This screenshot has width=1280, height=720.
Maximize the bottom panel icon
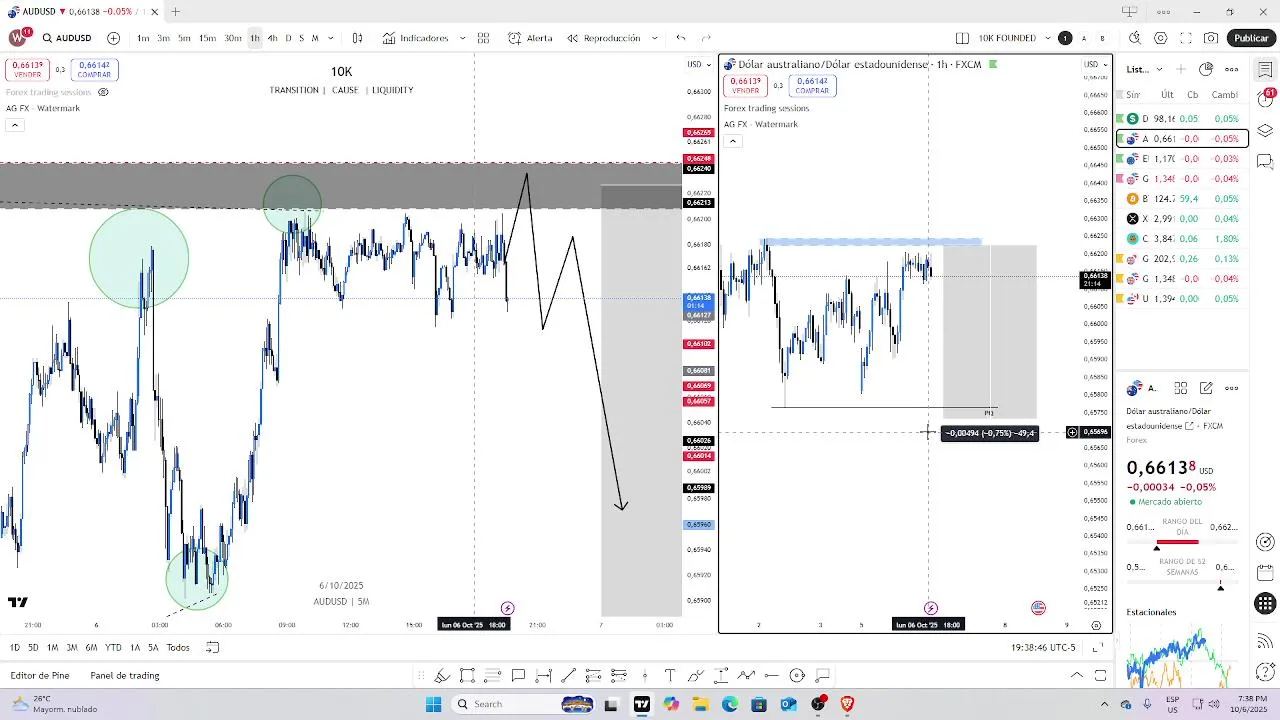pyautogui.click(x=1100, y=675)
